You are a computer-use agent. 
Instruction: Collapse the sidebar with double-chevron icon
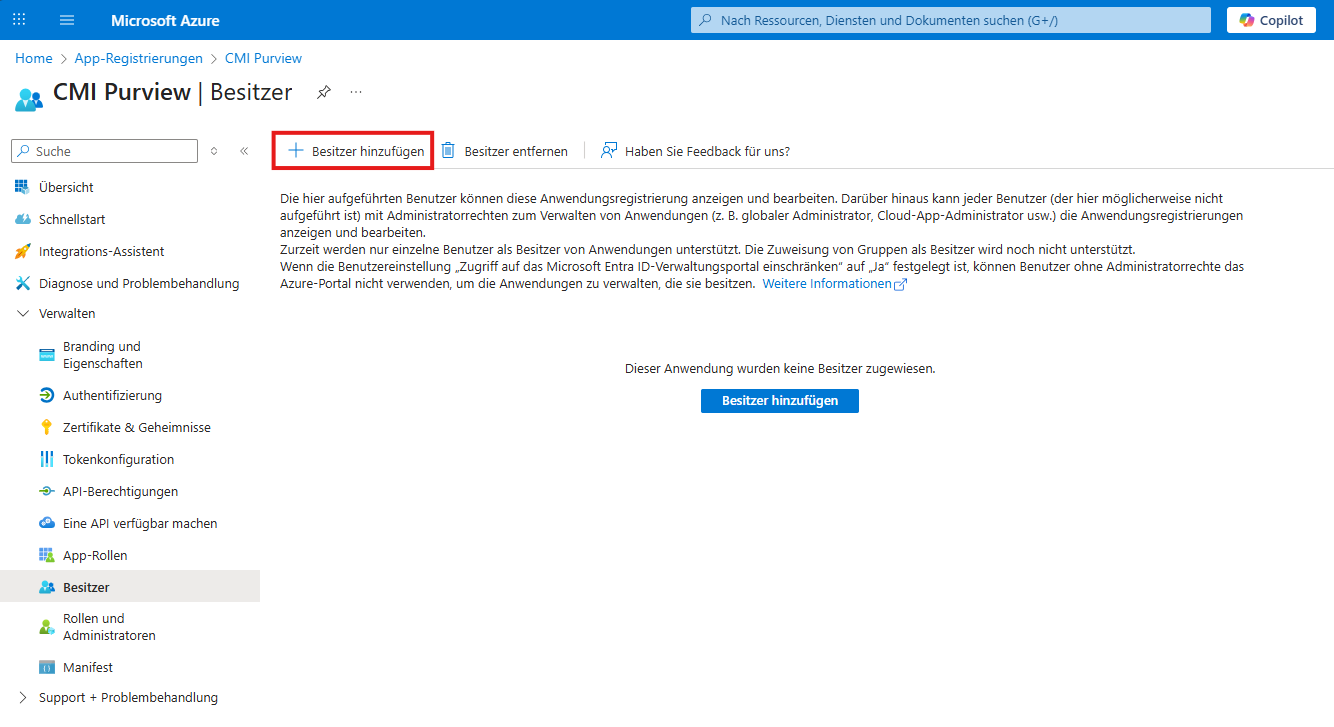coord(244,151)
